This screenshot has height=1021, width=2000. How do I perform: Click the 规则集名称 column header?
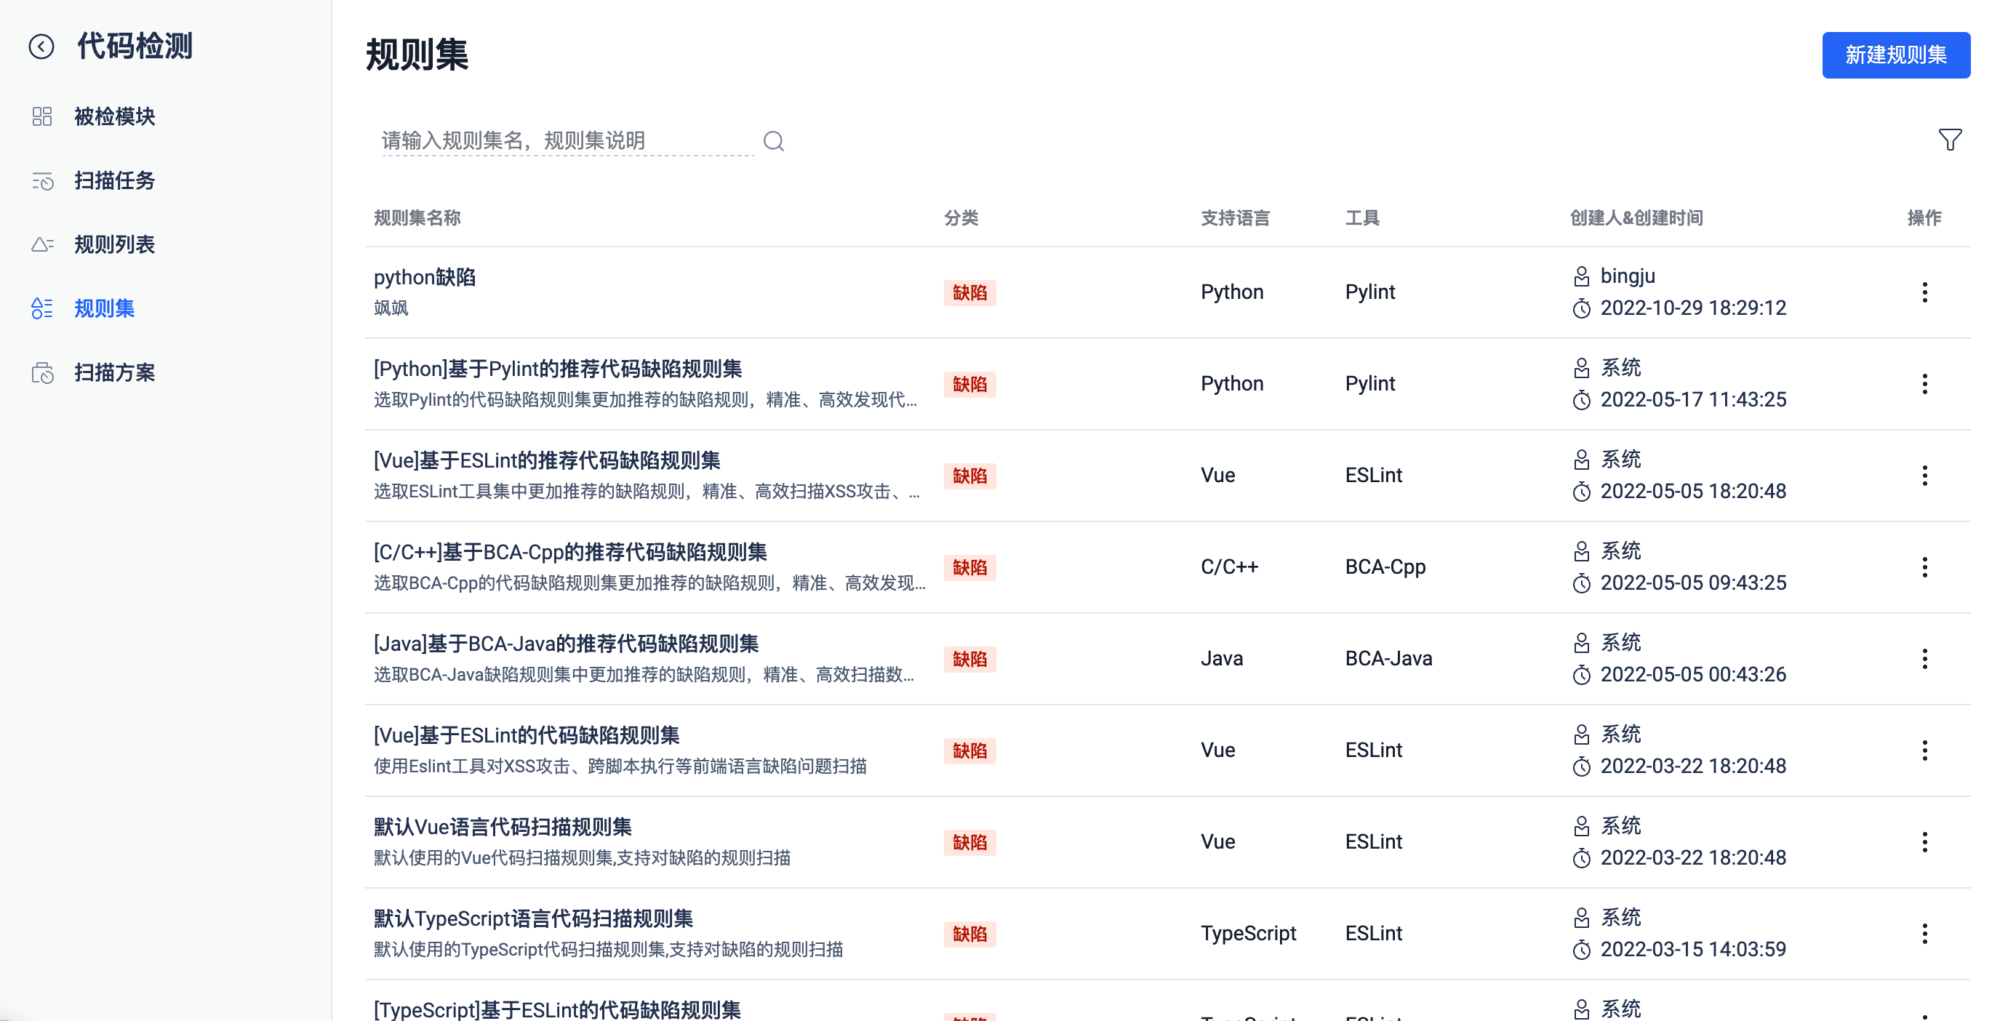[417, 218]
